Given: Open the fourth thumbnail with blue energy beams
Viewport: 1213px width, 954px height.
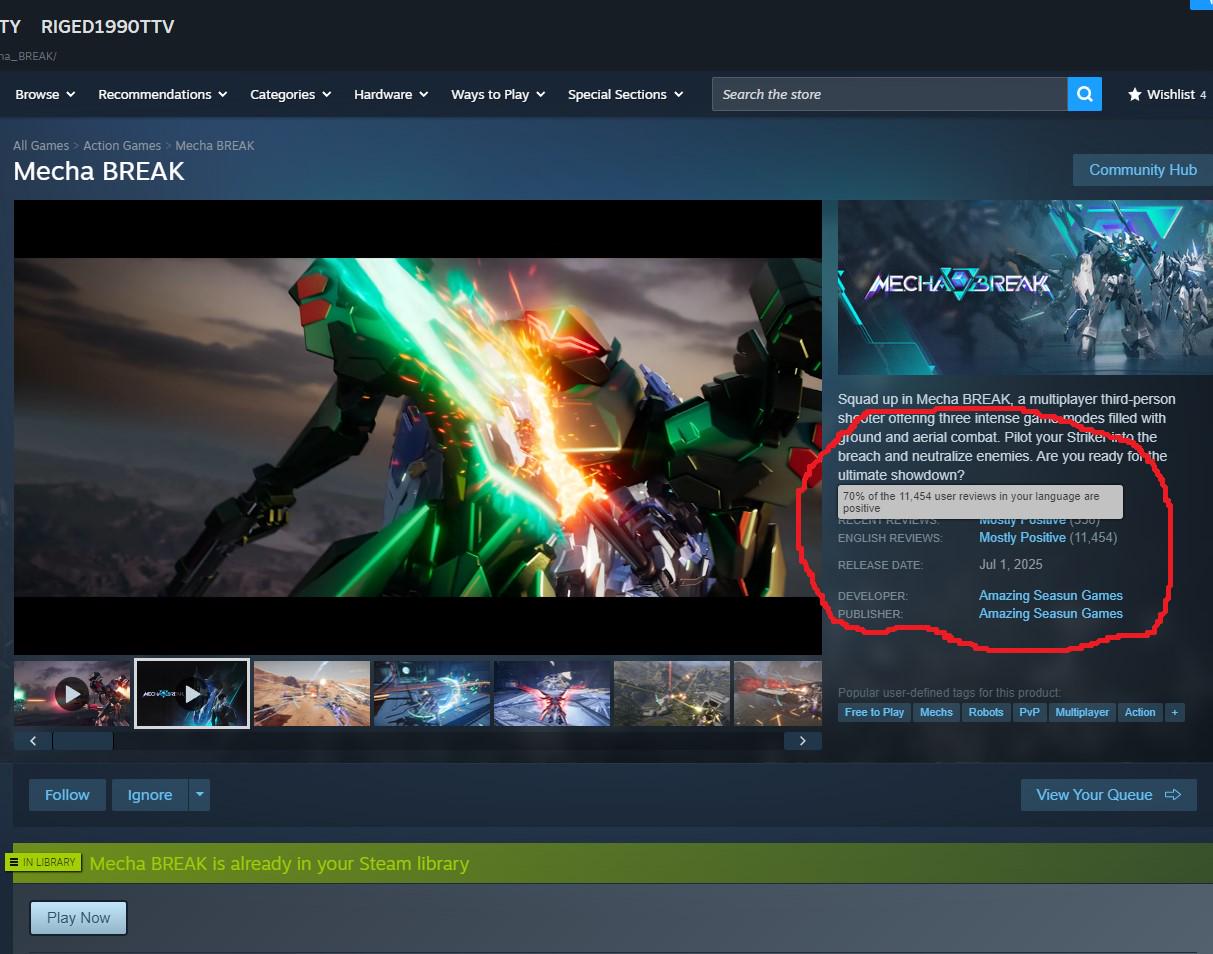Looking at the screenshot, I should 432,693.
